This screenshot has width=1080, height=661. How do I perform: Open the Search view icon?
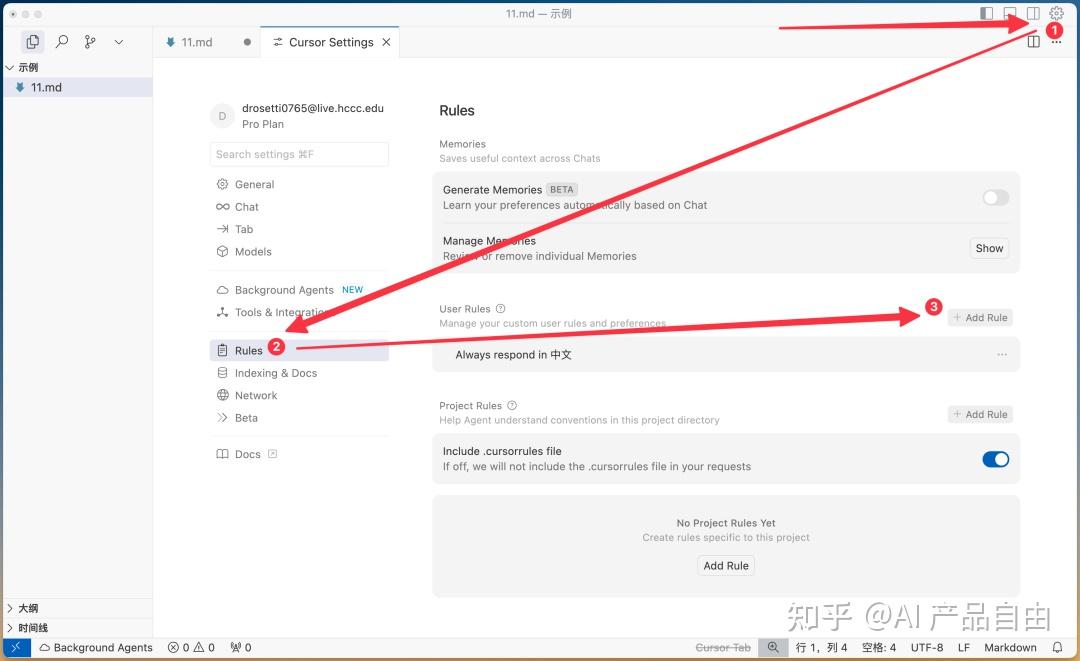tap(62, 42)
